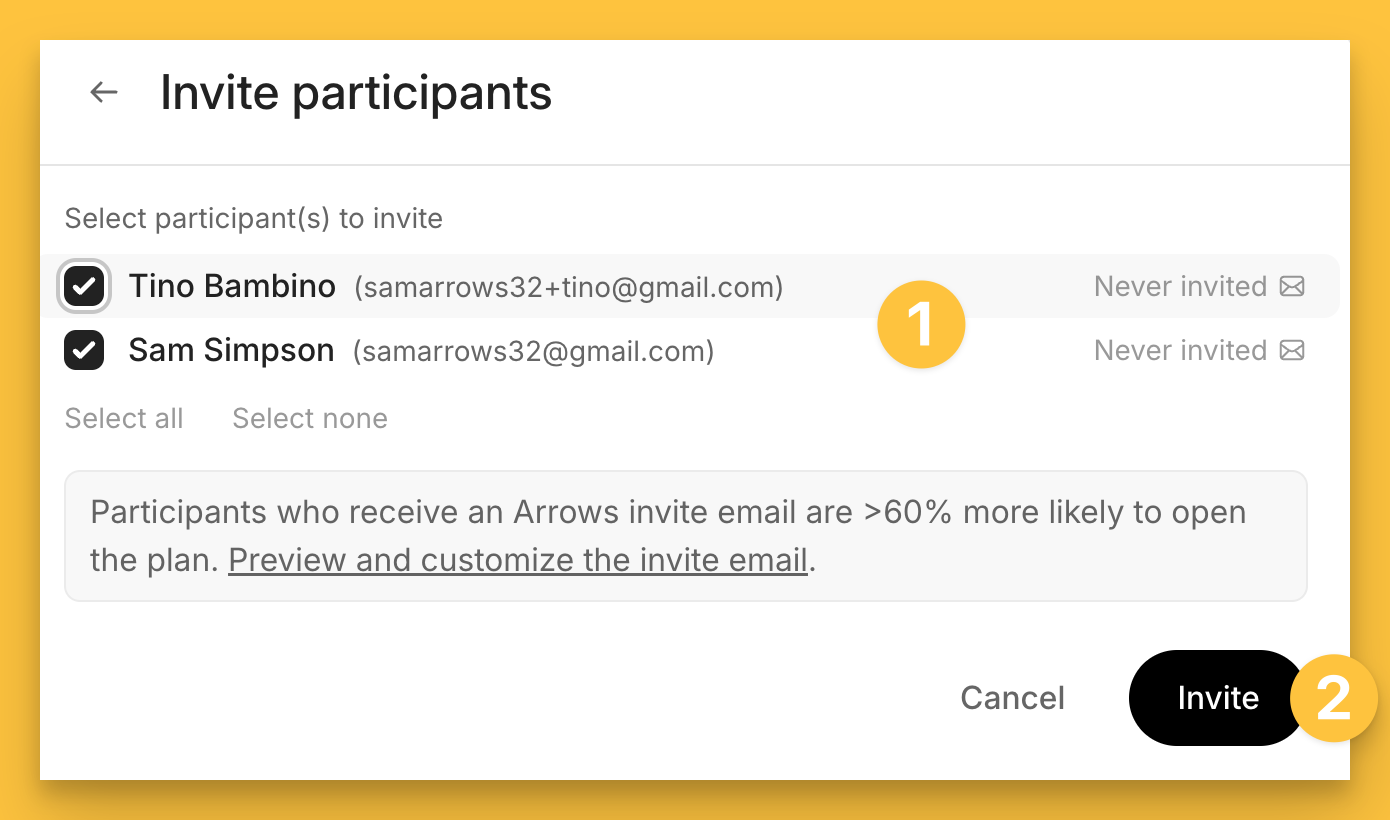Uncheck the Sam Simpson checkbox
Image resolution: width=1390 pixels, height=820 pixels.
coord(84,351)
